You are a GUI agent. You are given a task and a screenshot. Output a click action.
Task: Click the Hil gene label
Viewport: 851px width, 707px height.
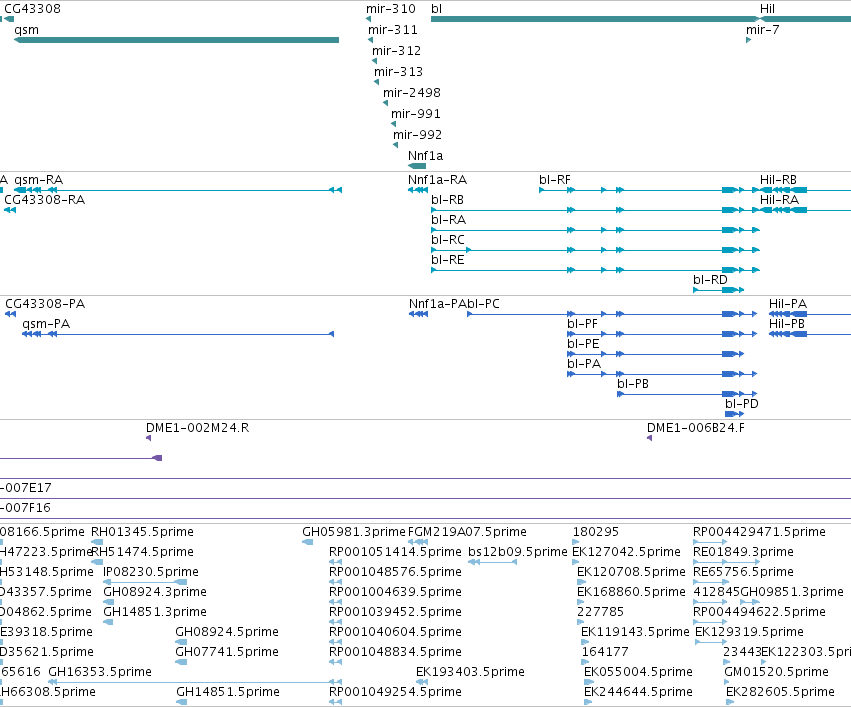point(767,9)
